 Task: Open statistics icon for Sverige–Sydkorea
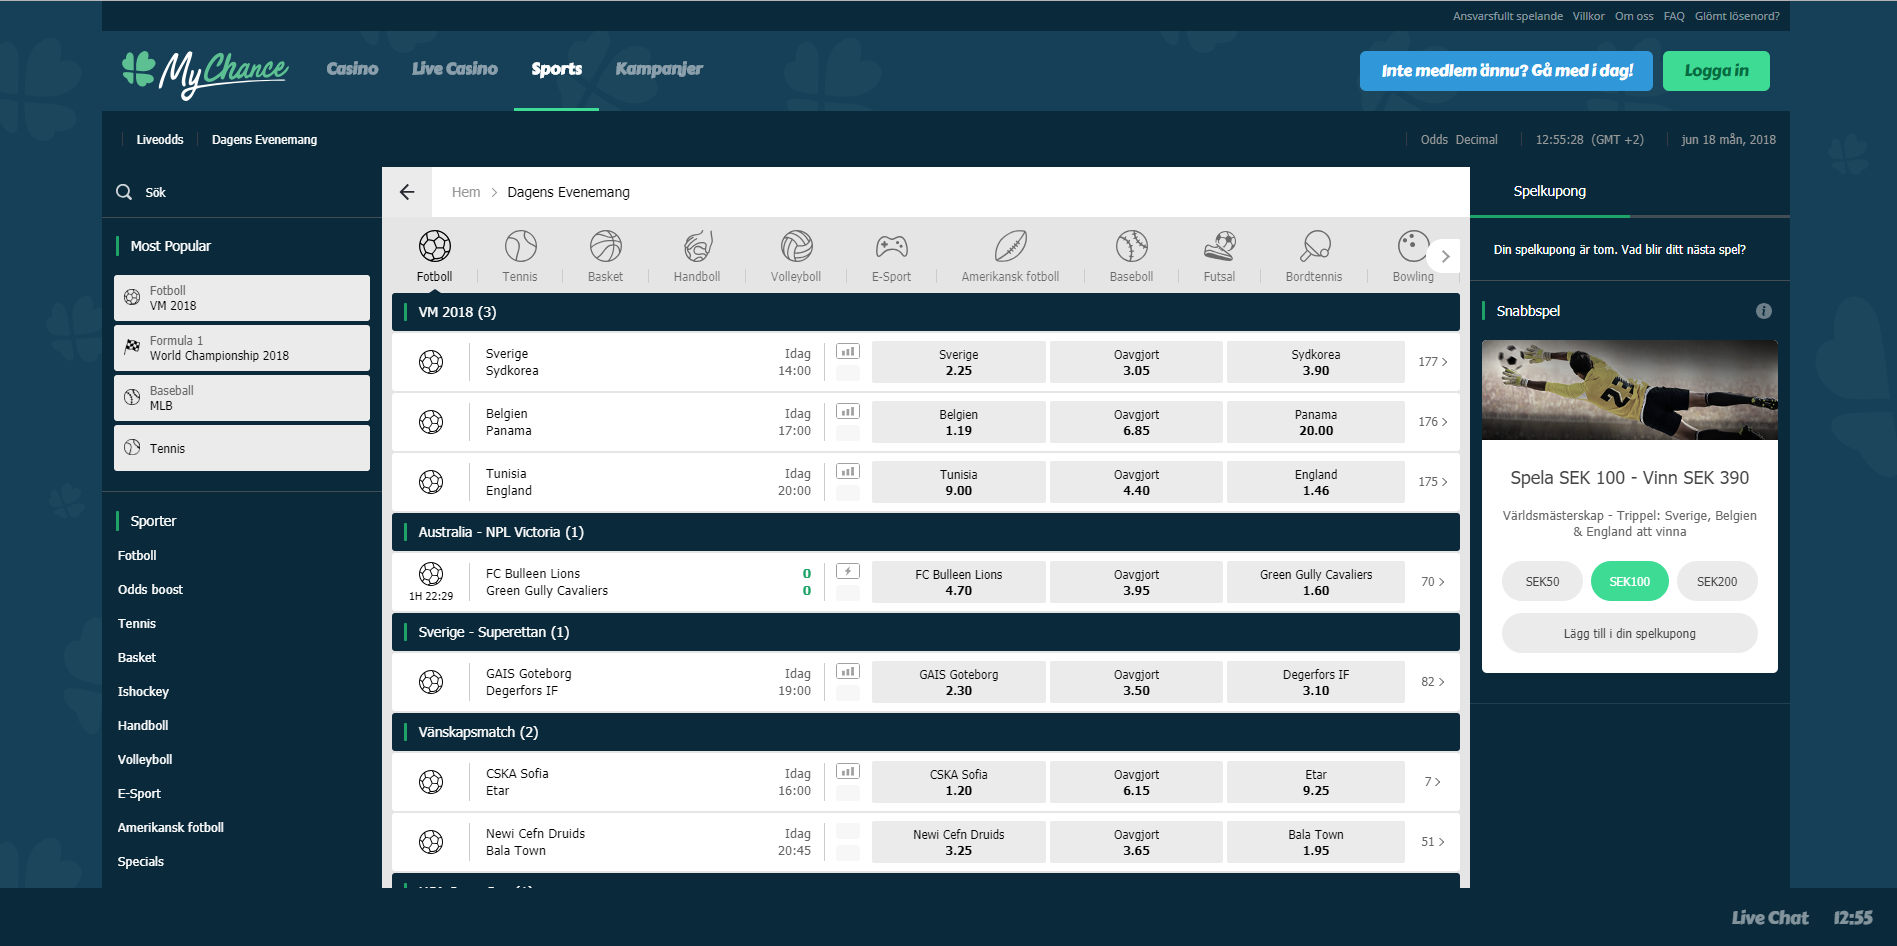[848, 351]
